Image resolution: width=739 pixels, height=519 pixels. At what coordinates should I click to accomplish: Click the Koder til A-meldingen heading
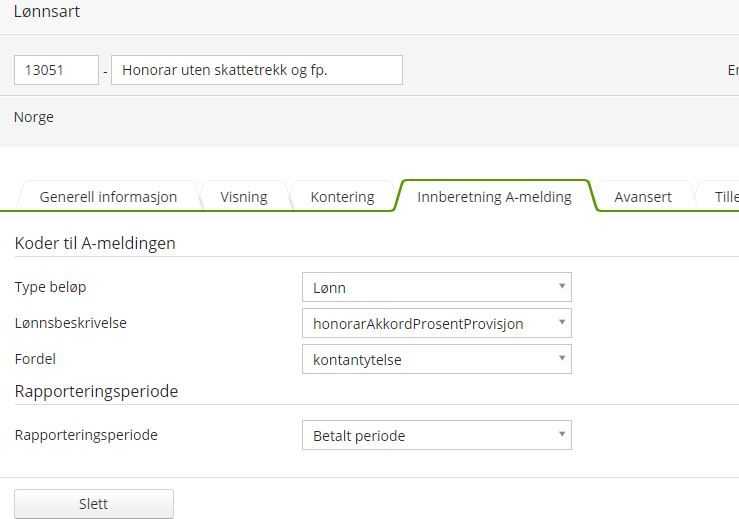[x=95, y=243]
